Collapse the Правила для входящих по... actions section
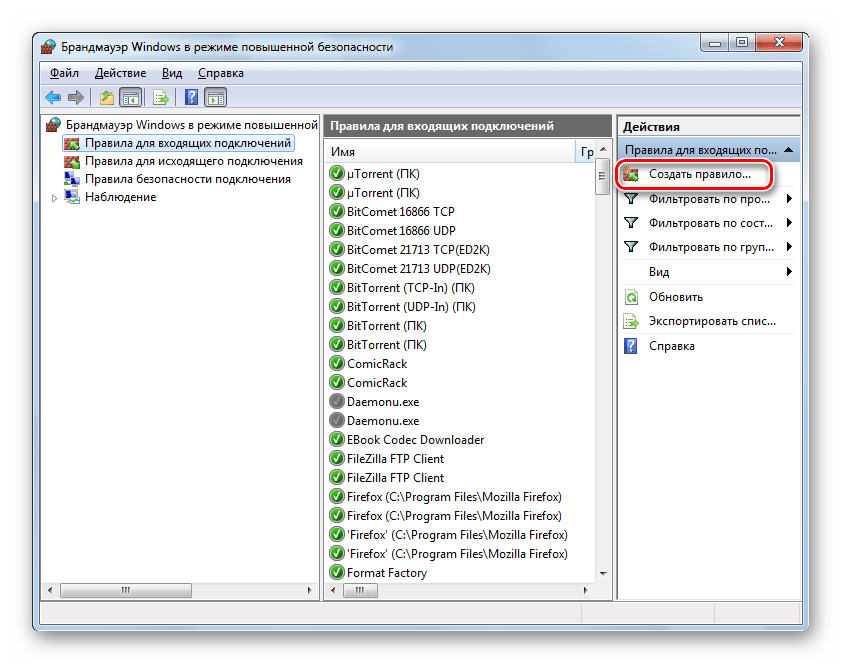The image size is (842, 664). pos(788,150)
